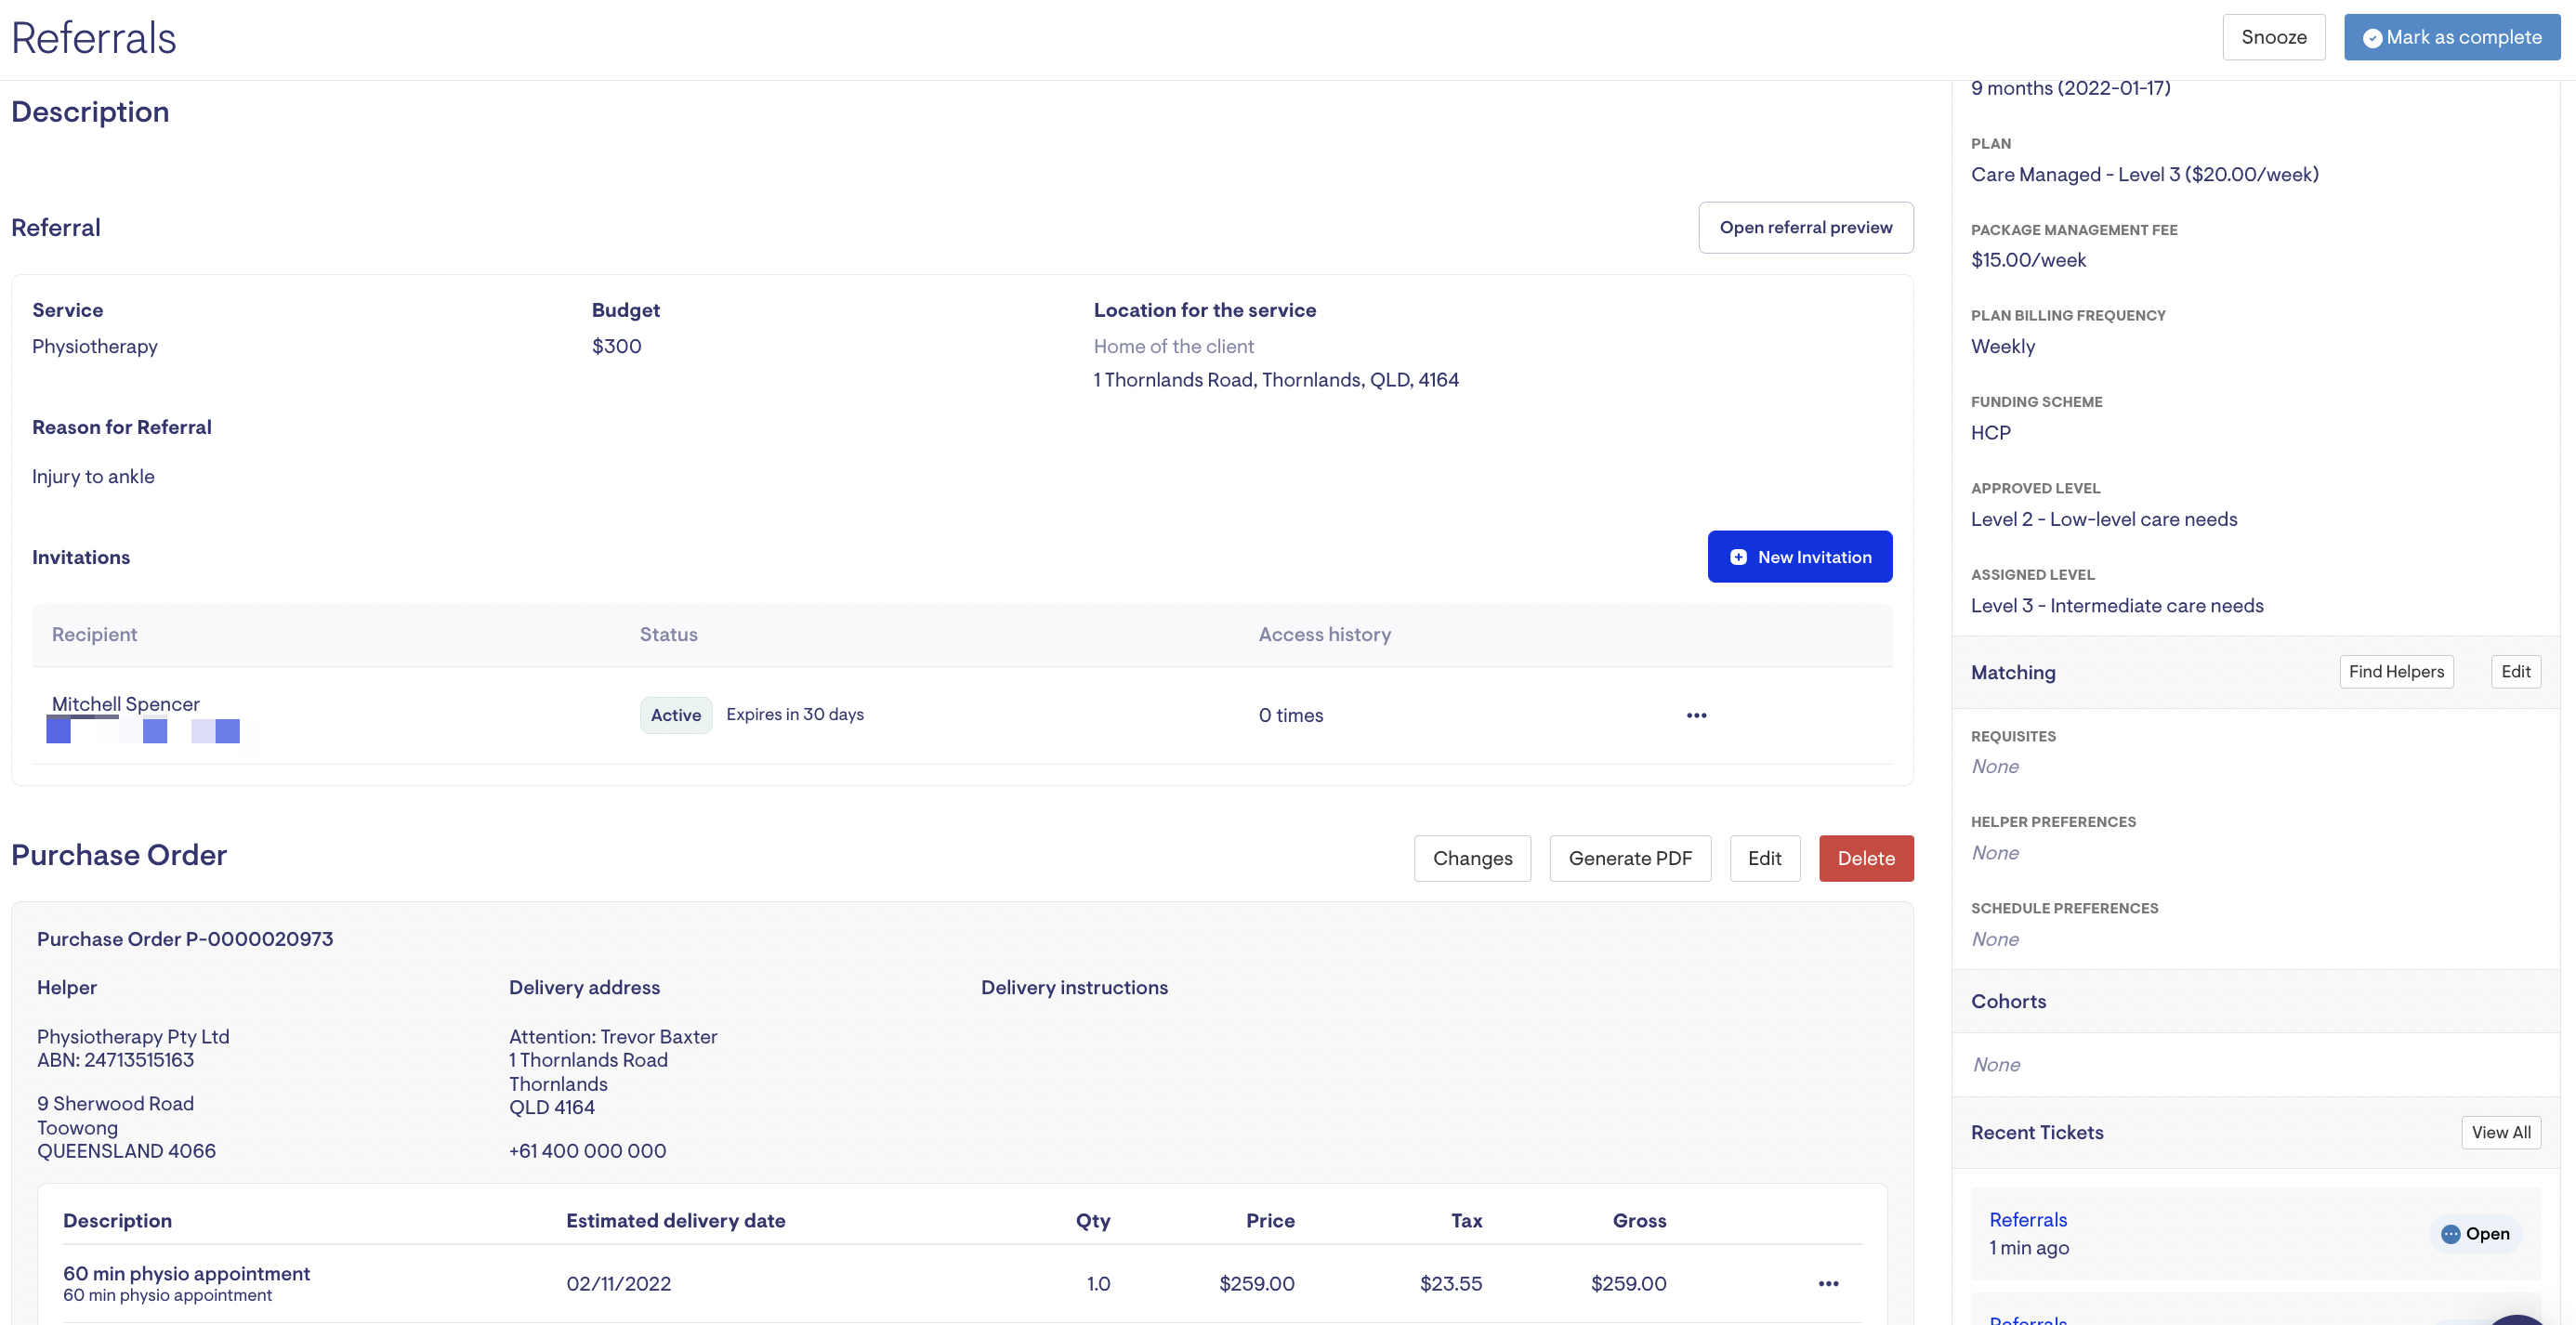Click the Open status badge icon

2450,1234
